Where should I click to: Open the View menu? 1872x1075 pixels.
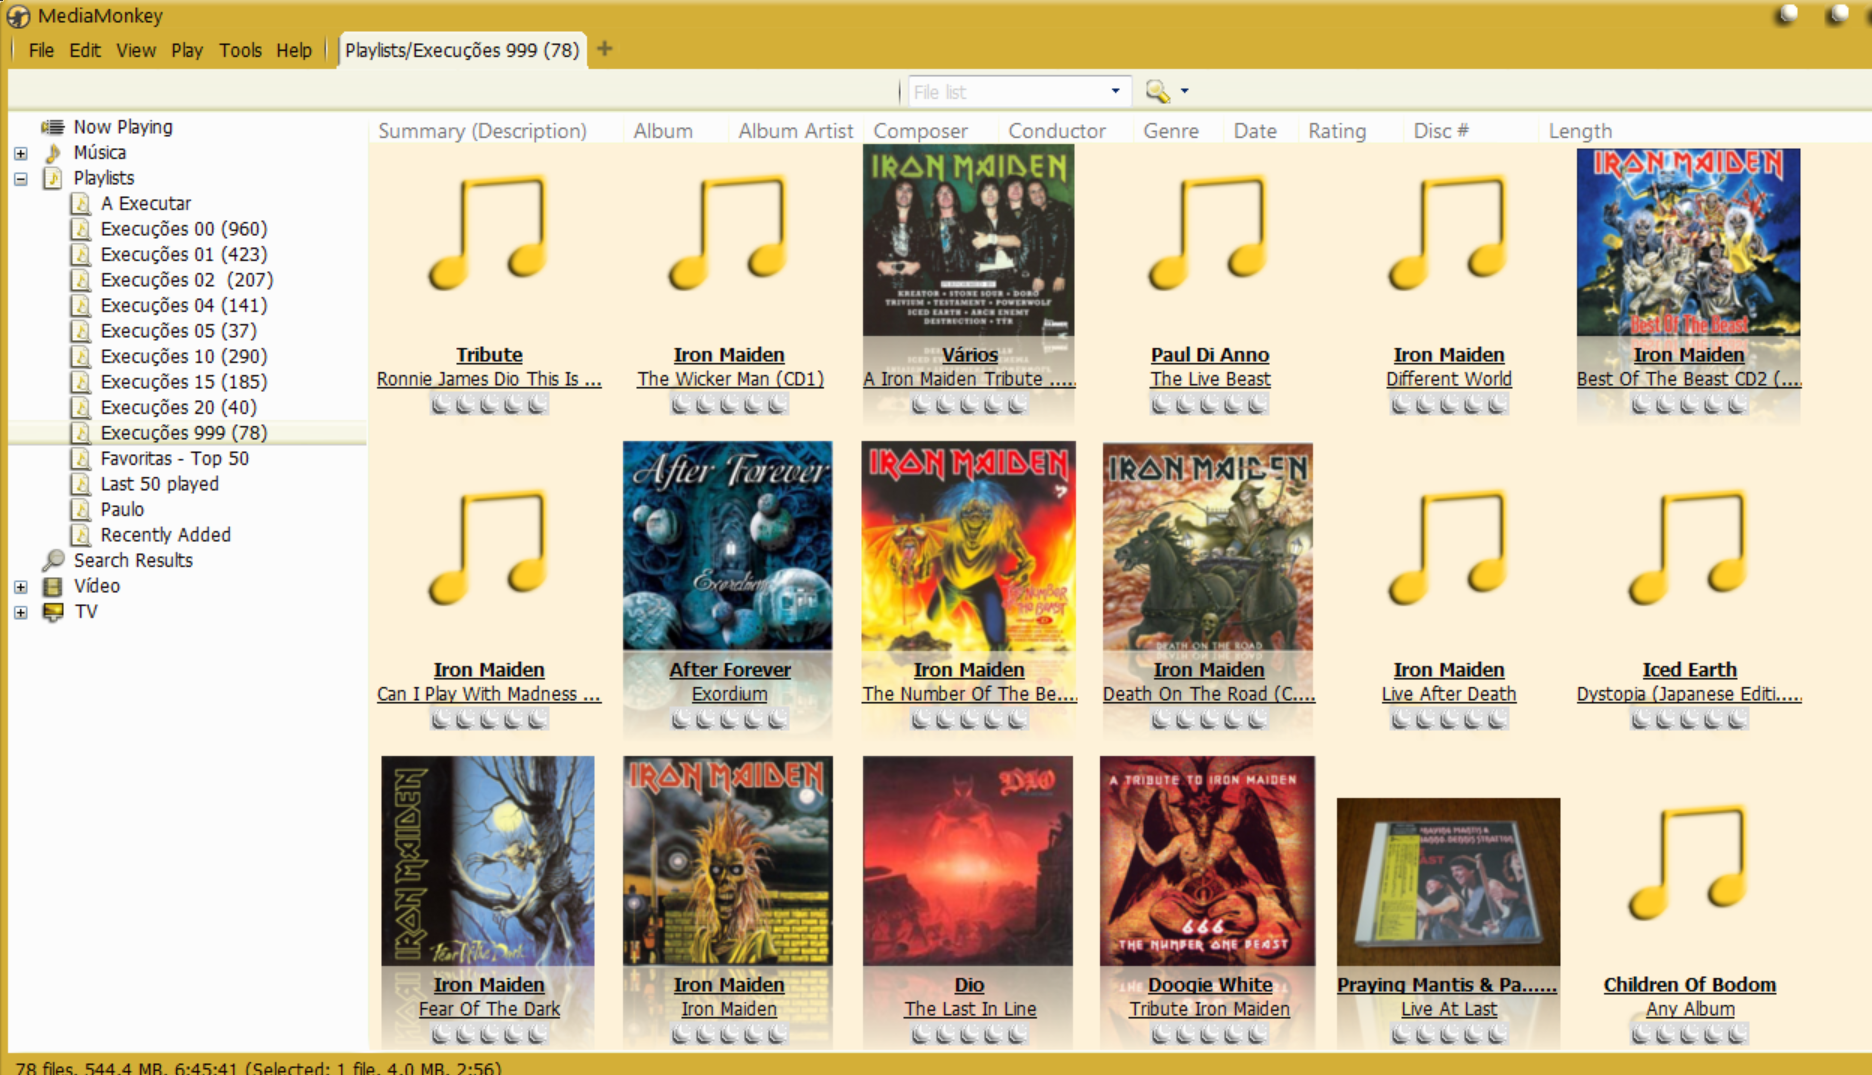tap(136, 50)
